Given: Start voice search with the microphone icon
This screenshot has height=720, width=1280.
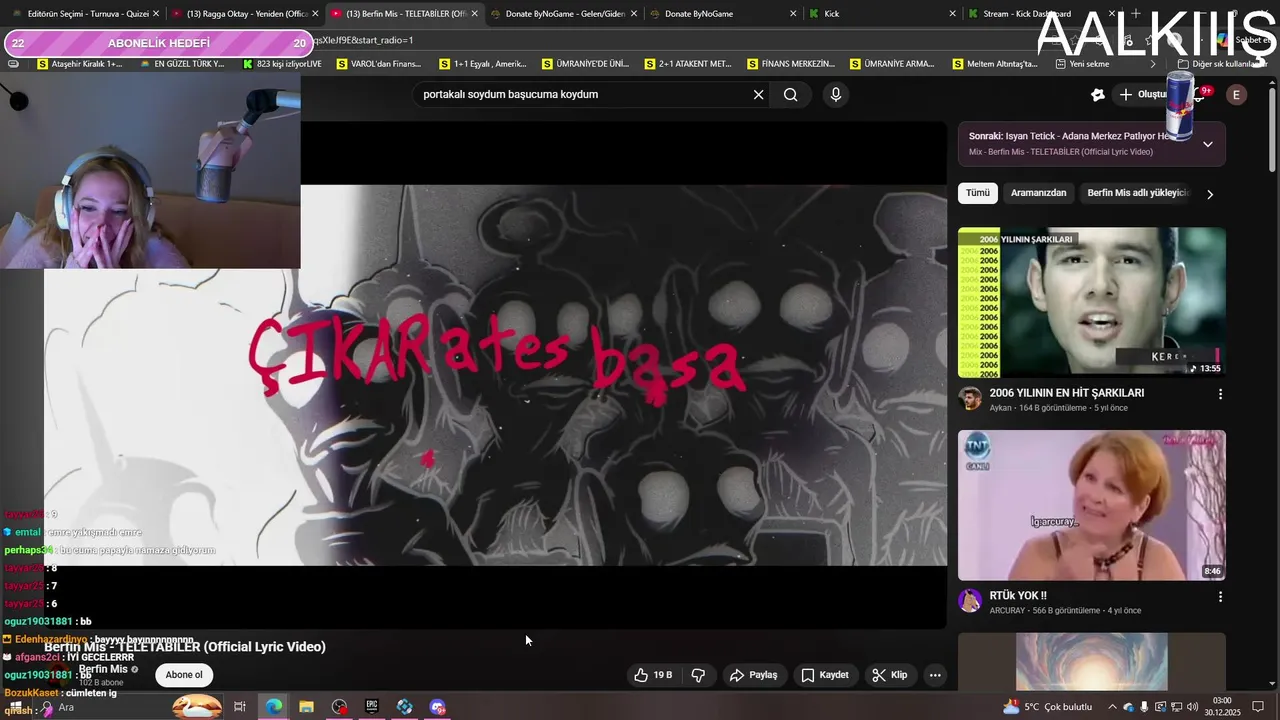Looking at the screenshot, I should (836, 95).
